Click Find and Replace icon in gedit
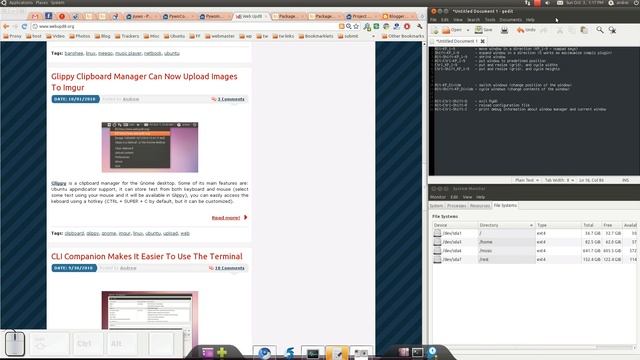The height and width of the screenshot is (360, 640). [x=612, y=30]
